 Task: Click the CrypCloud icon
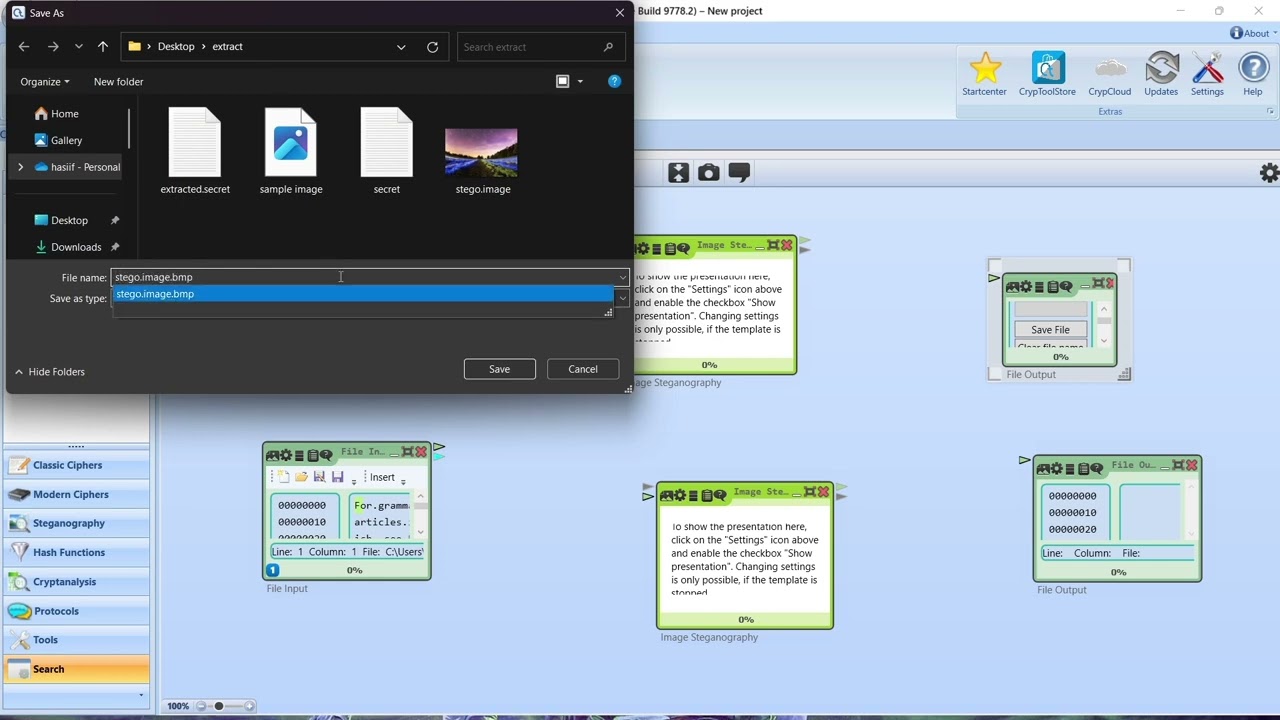pos(1109,74)
